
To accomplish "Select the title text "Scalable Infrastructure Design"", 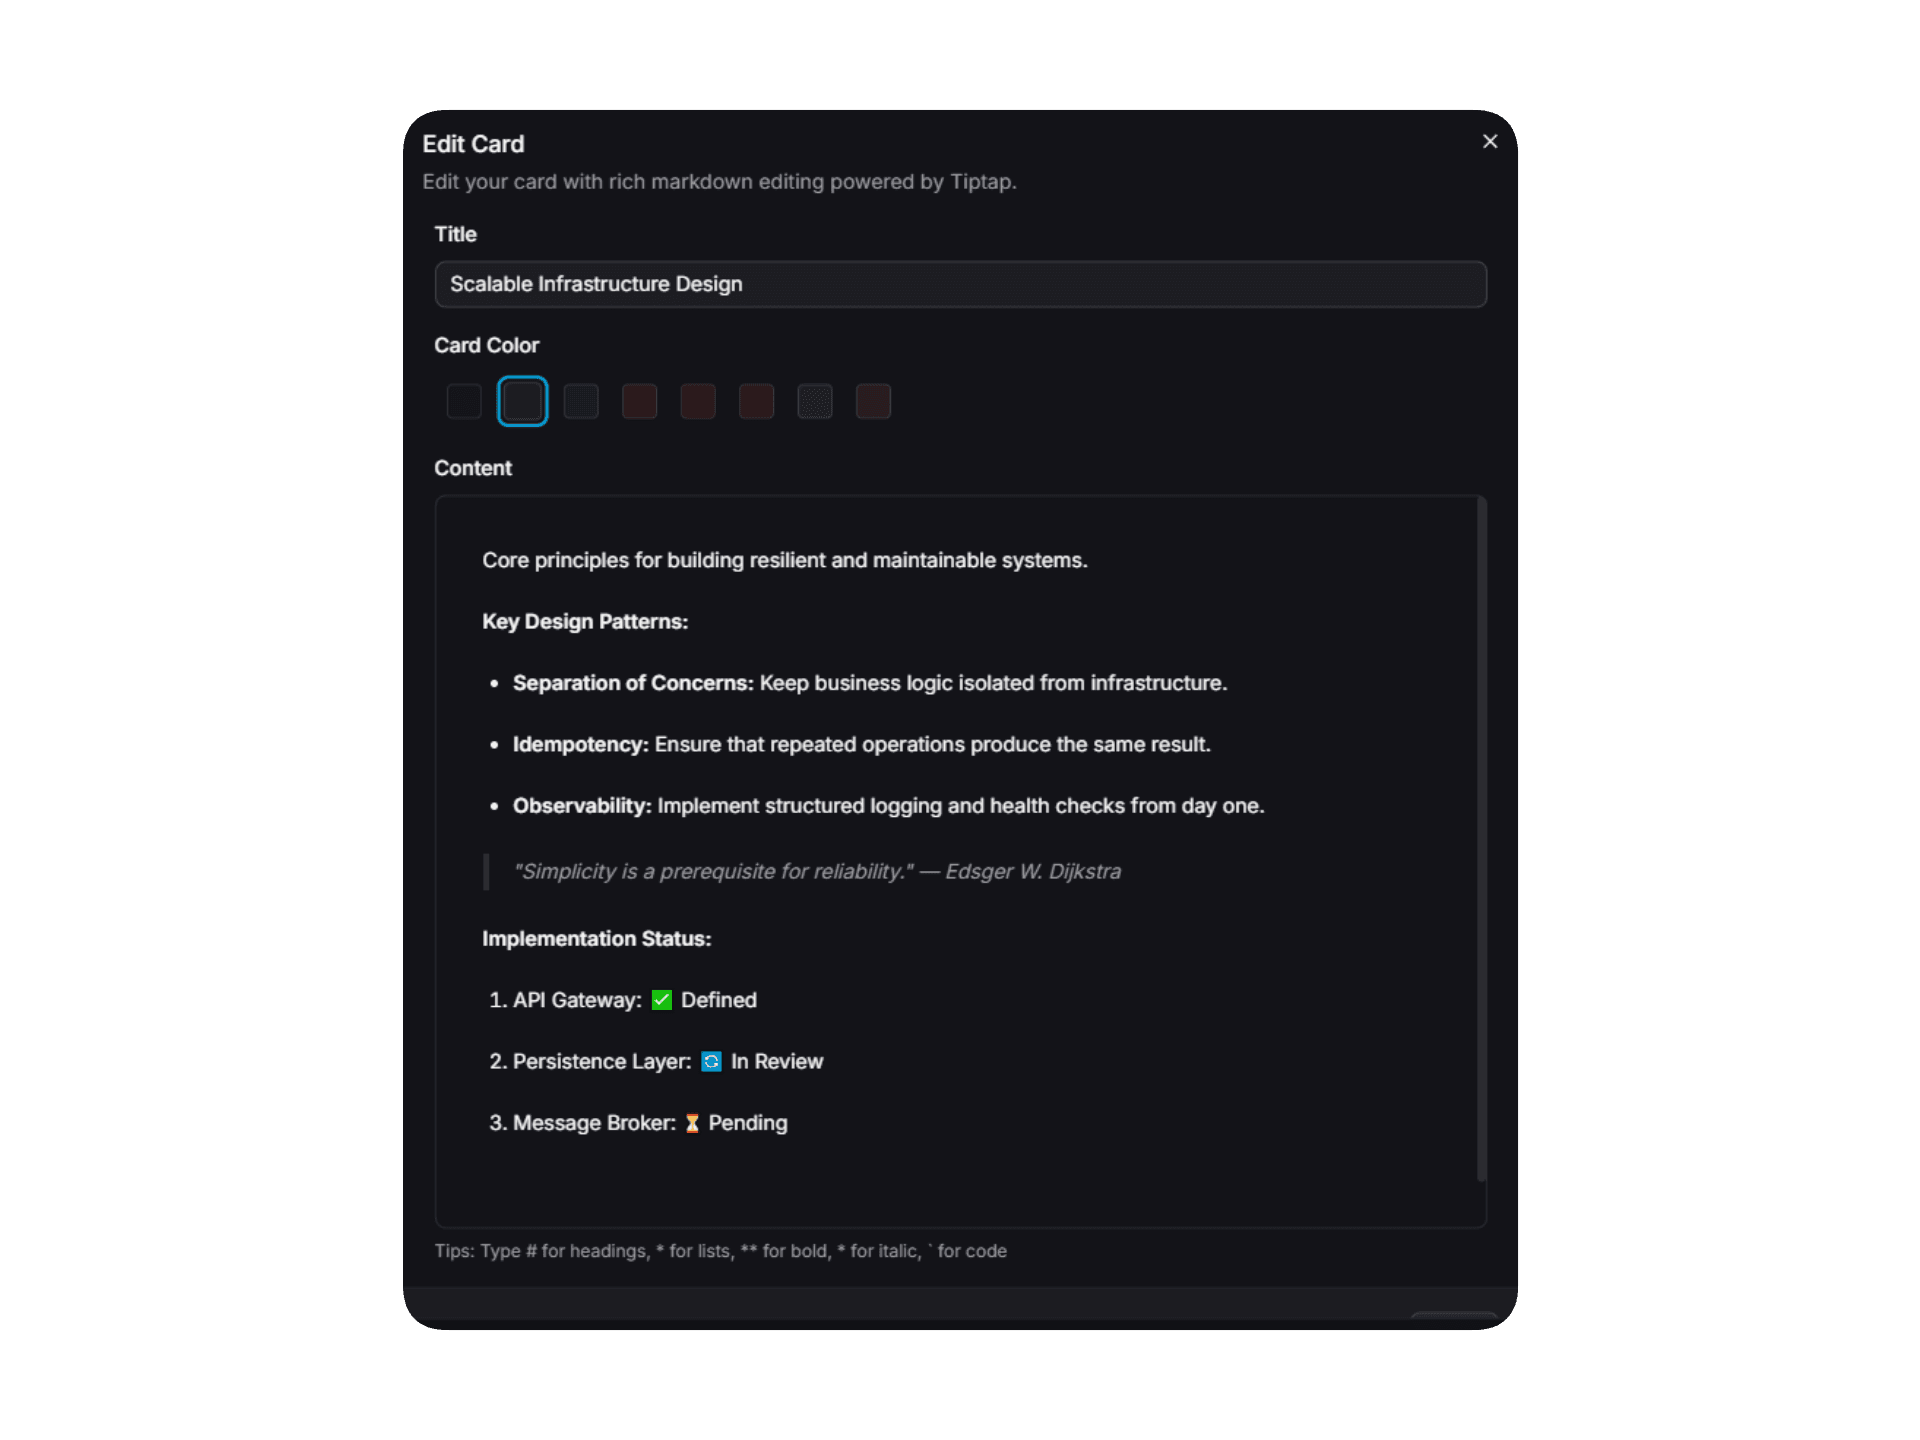I will tap(596, 284).
